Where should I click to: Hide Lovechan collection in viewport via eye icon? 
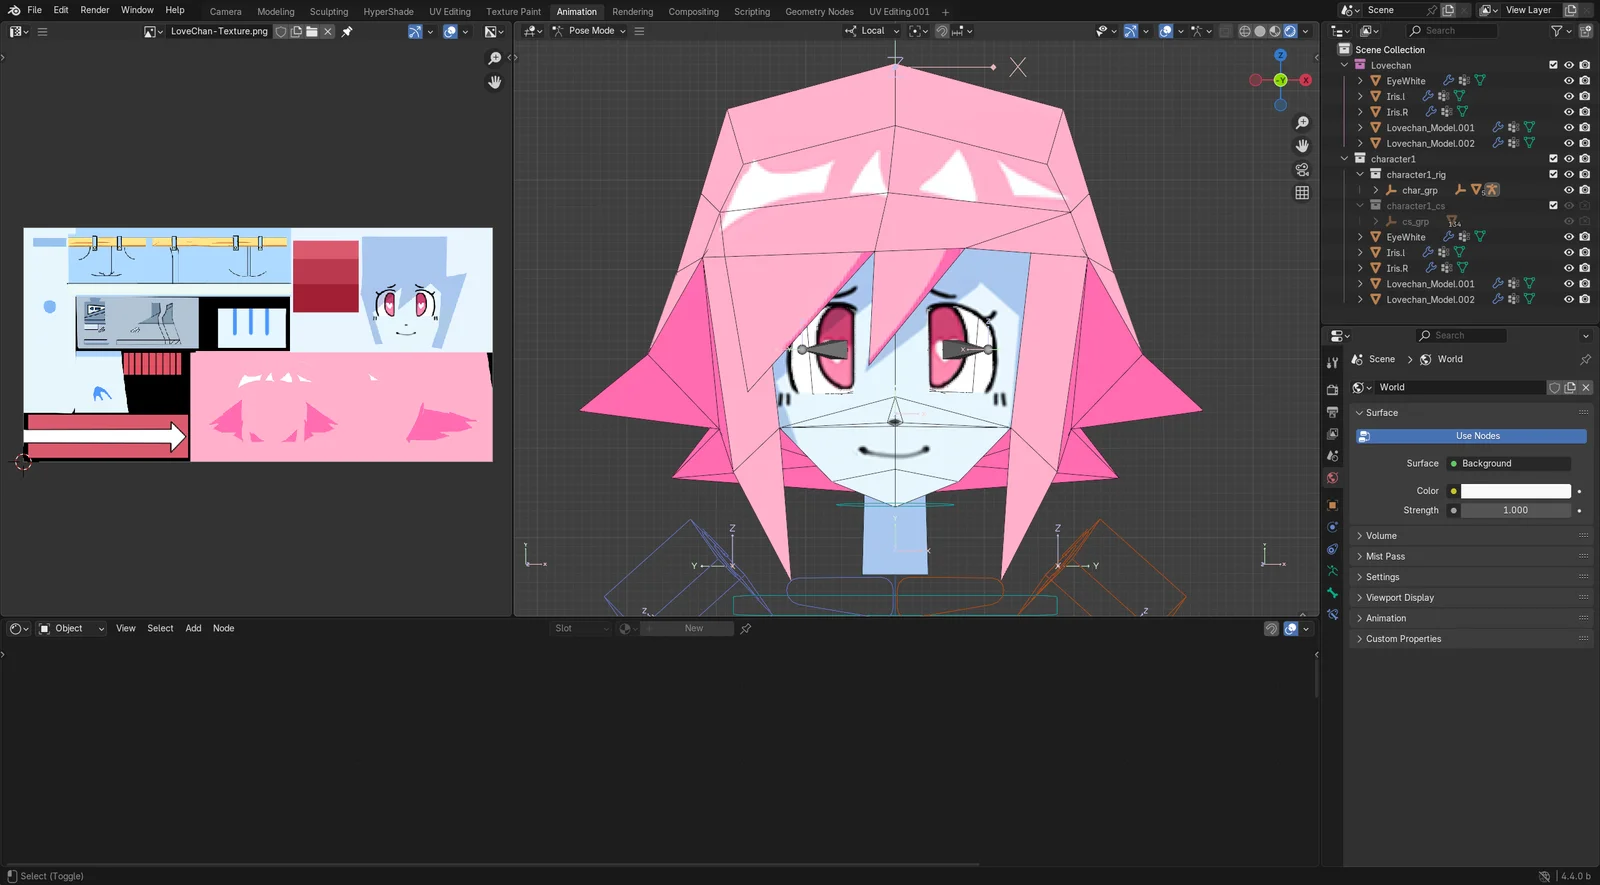click(x=1568, y=65)
